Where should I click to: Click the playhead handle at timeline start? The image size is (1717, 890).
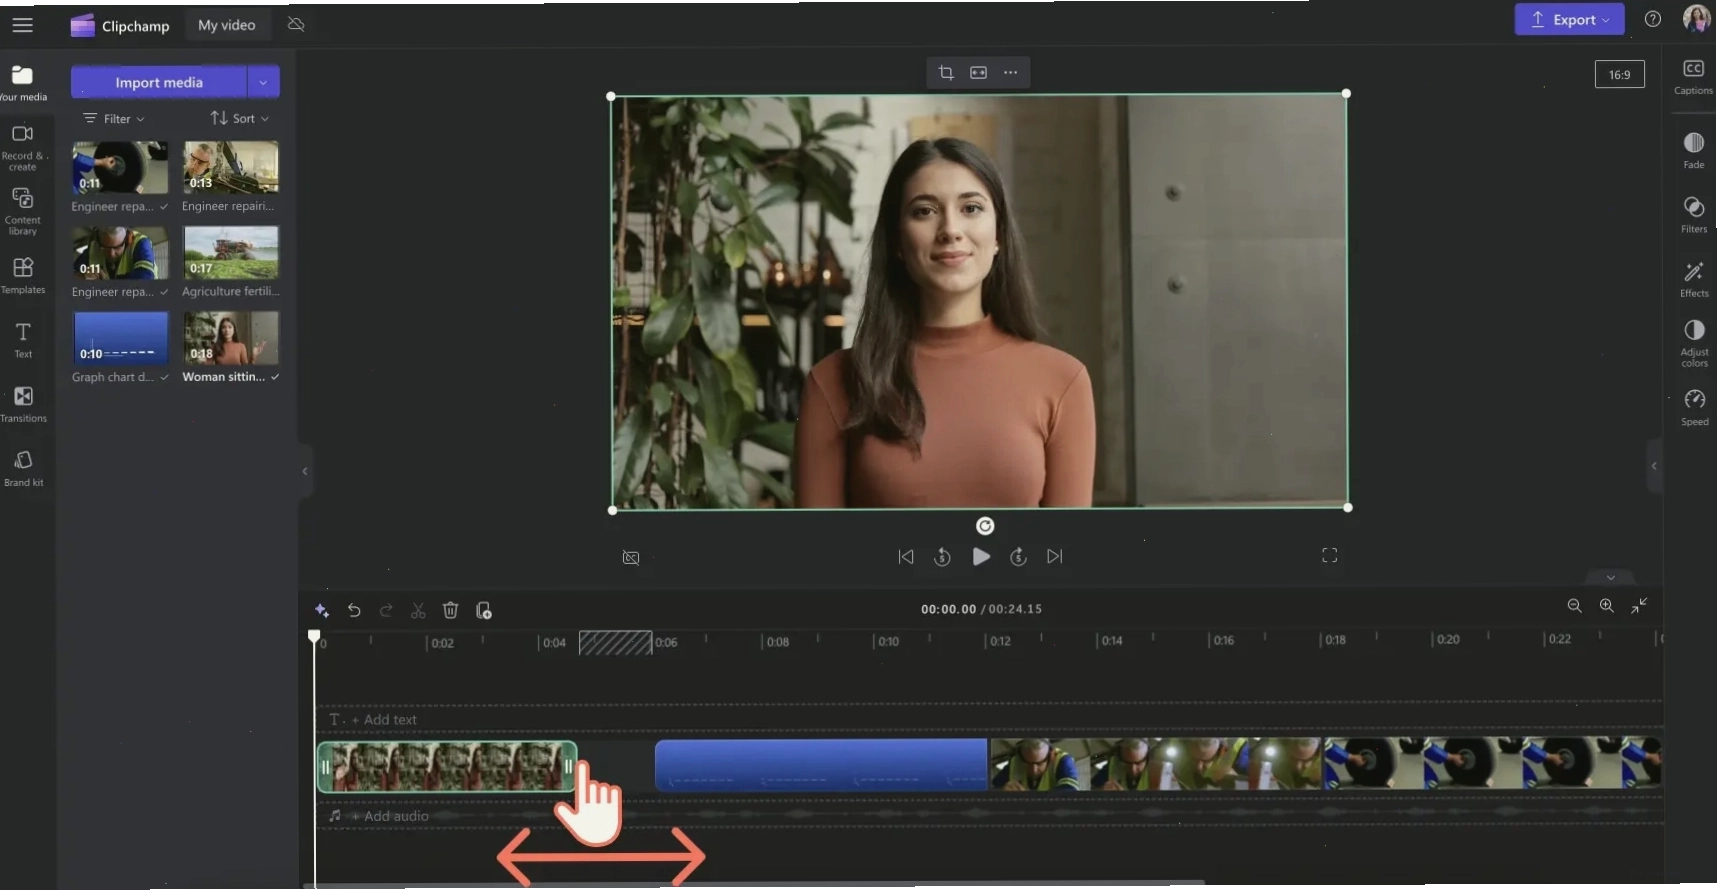(x=314, y=636)
